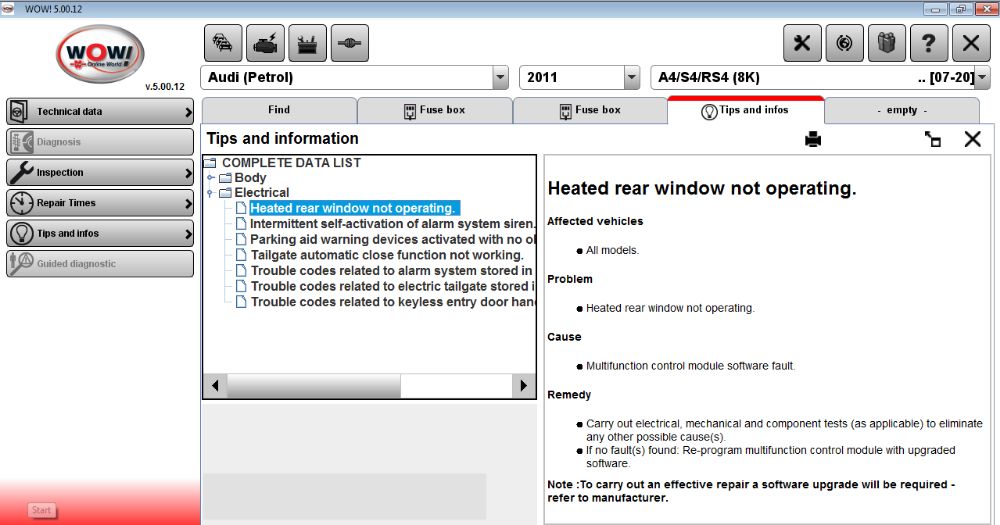Click the Technical data icon in sidebar
The height and width of the screenshot is (525, 1000).
[x=19, y=112]
